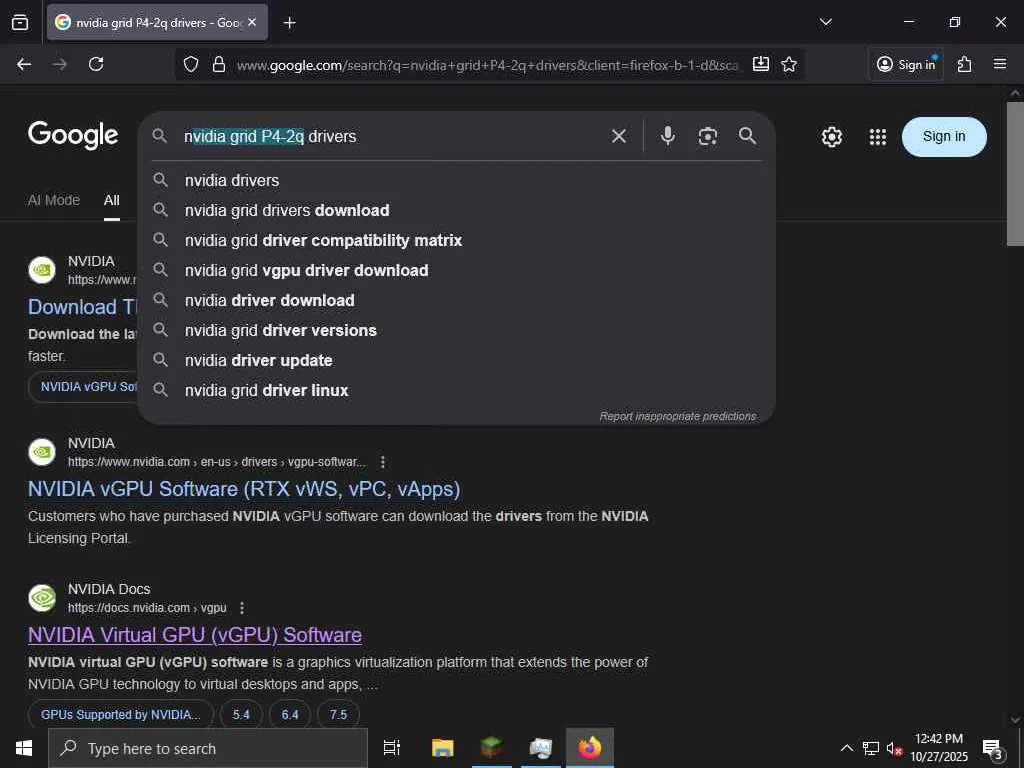Viewport: 1024px width, 768px height.
Task: Open notification center with 3 alerts
Action: [993, 750]
